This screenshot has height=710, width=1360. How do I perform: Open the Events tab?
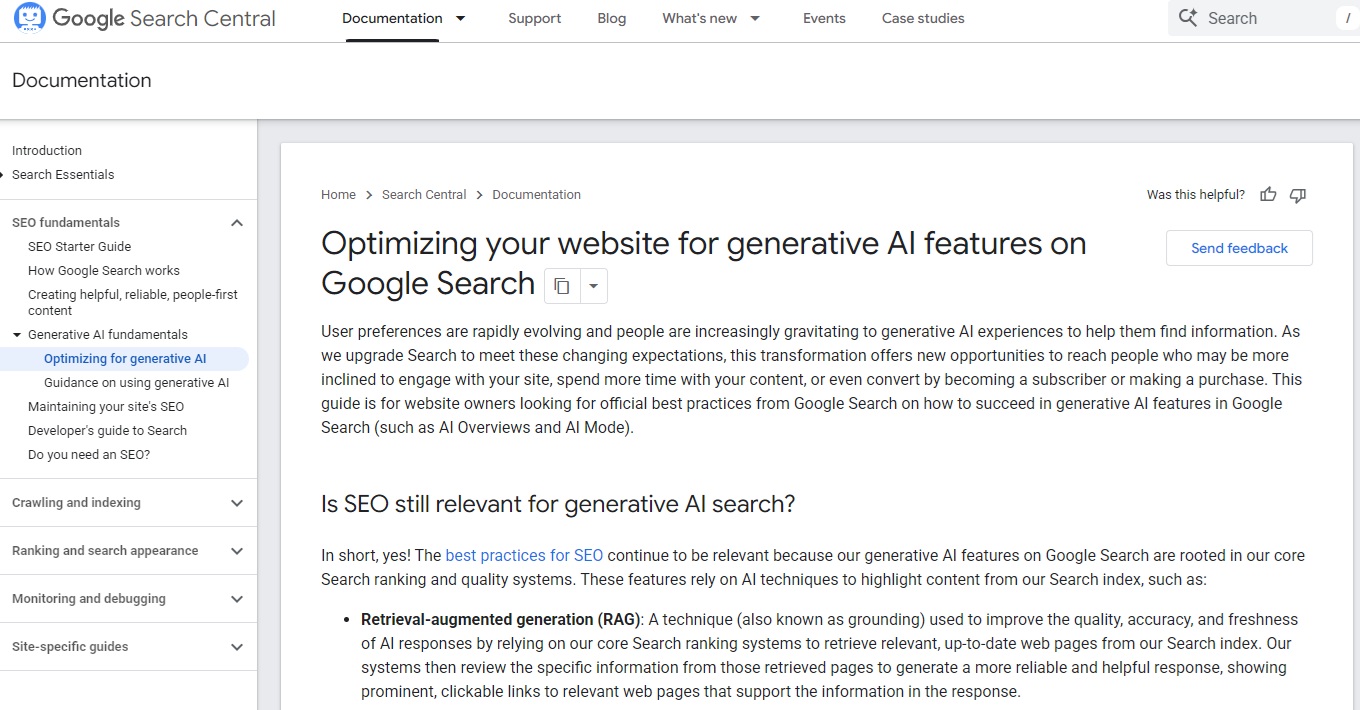[824, 18]
